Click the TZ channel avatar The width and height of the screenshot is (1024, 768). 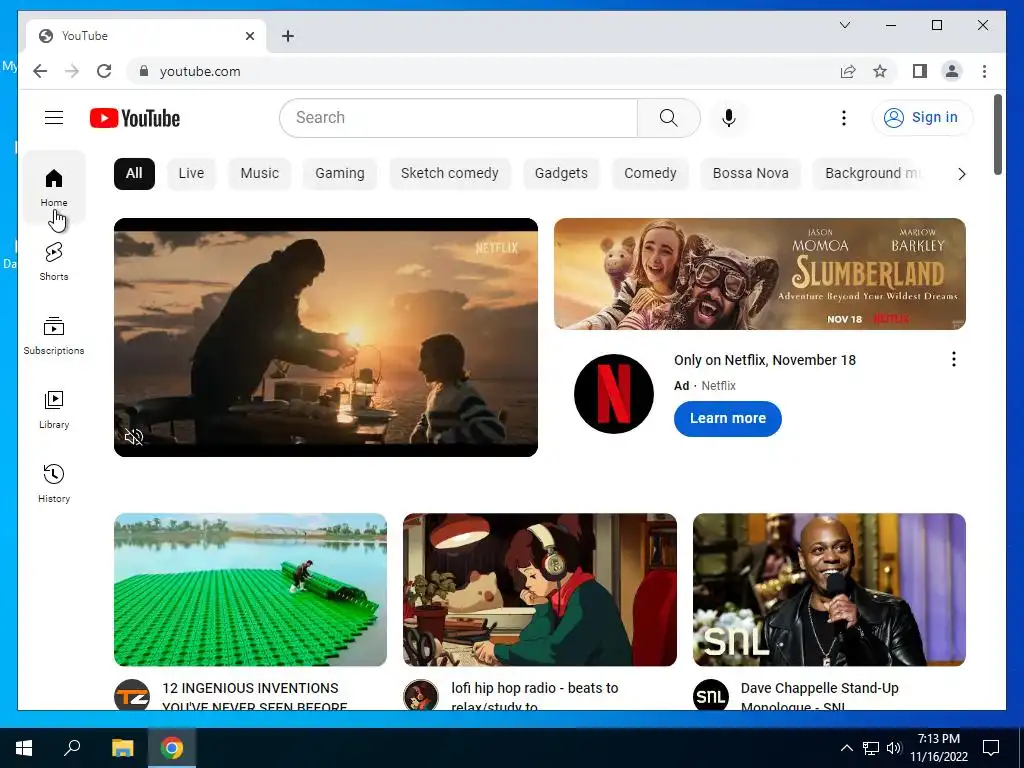click(132, 695)
